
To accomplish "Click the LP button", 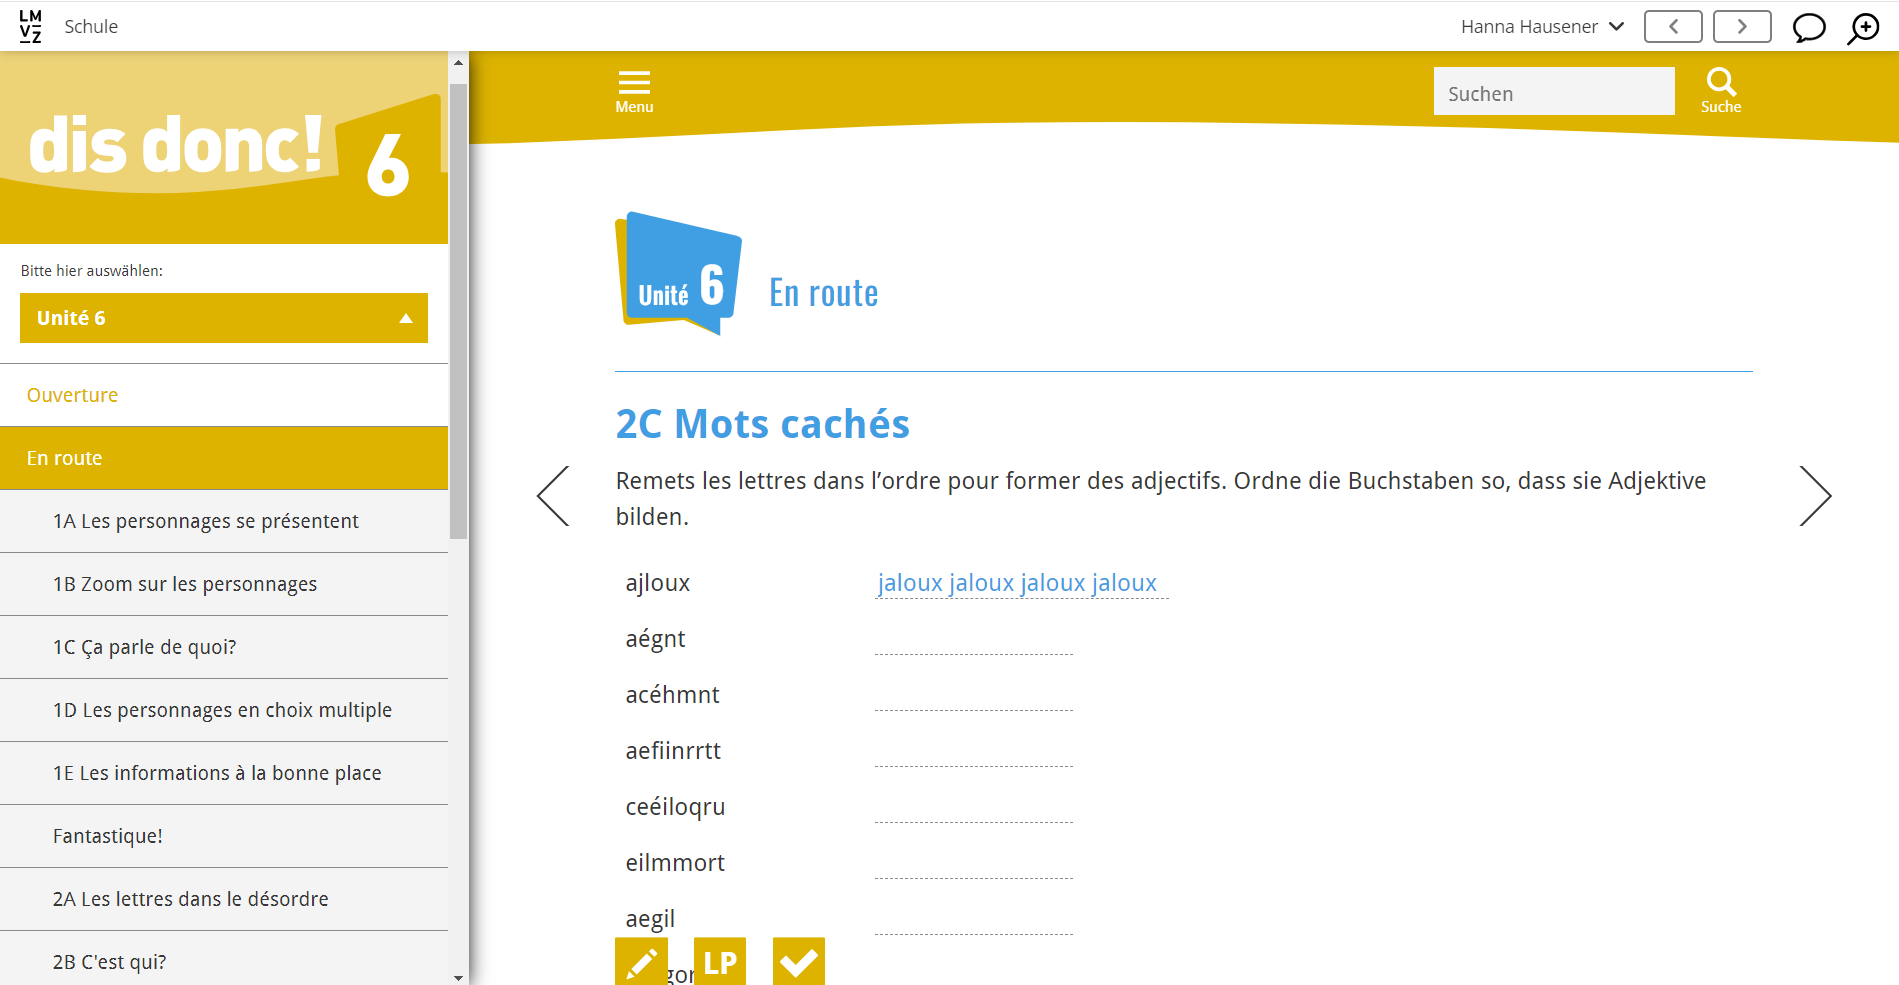I will pos(720,961).
